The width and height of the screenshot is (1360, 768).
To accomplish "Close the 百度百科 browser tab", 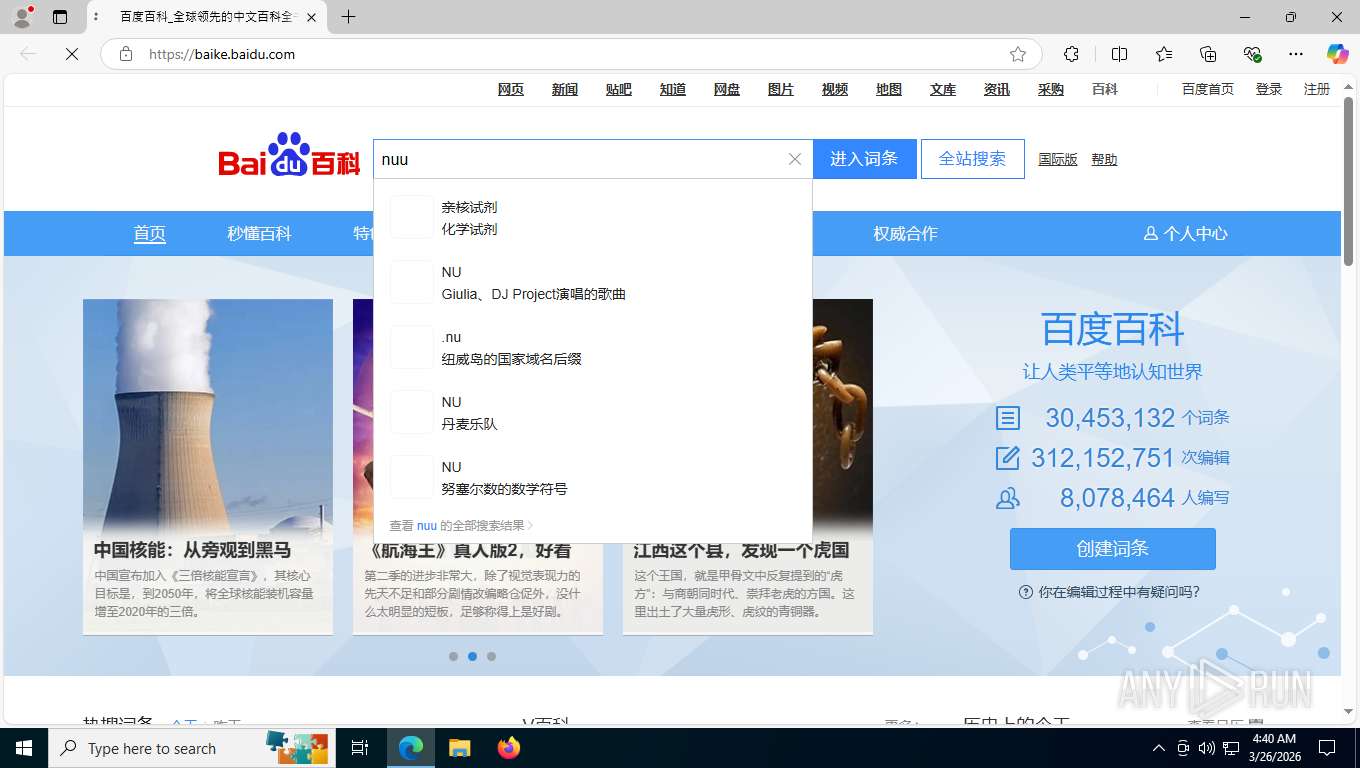I will tap(311, 17).
